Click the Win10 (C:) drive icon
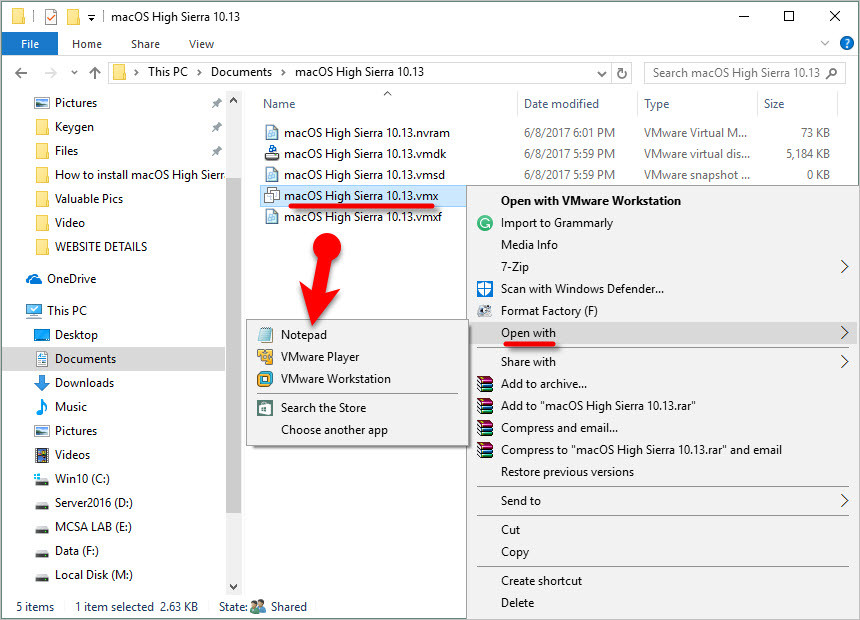Screen dimensions: 860x620 click(x=42, y=479)
